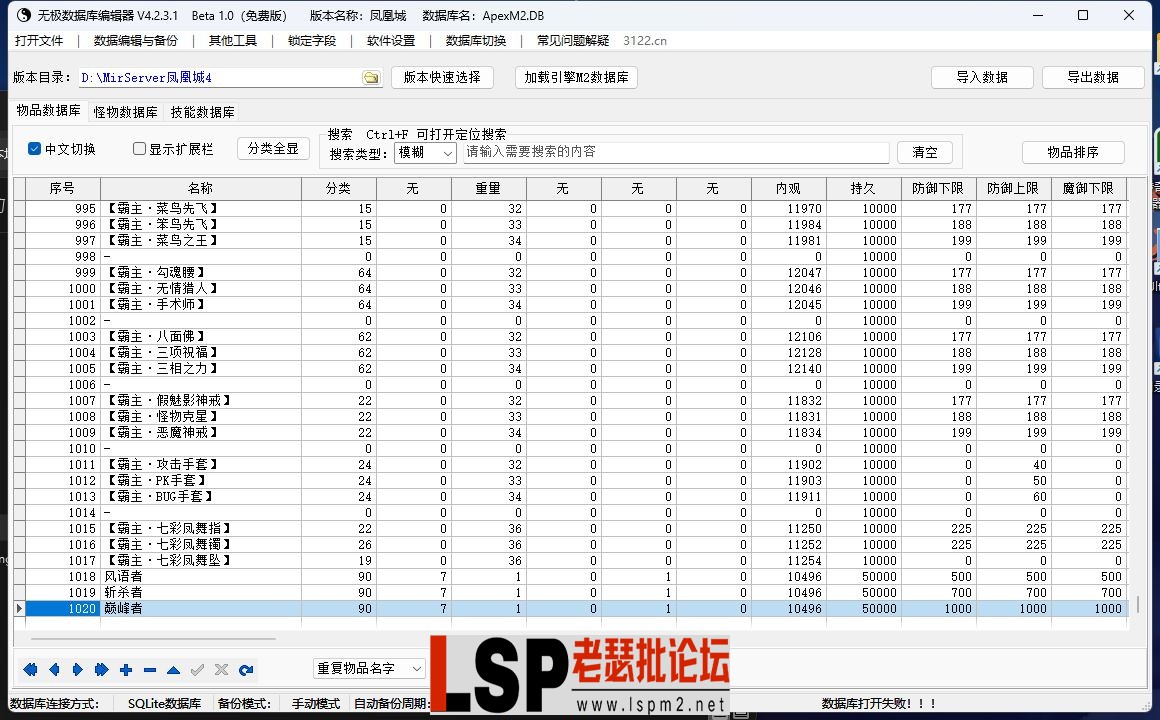Jump to the last record double-arrow icon
The height and width of the screenshot is (720, 1160).
point(100,670)
